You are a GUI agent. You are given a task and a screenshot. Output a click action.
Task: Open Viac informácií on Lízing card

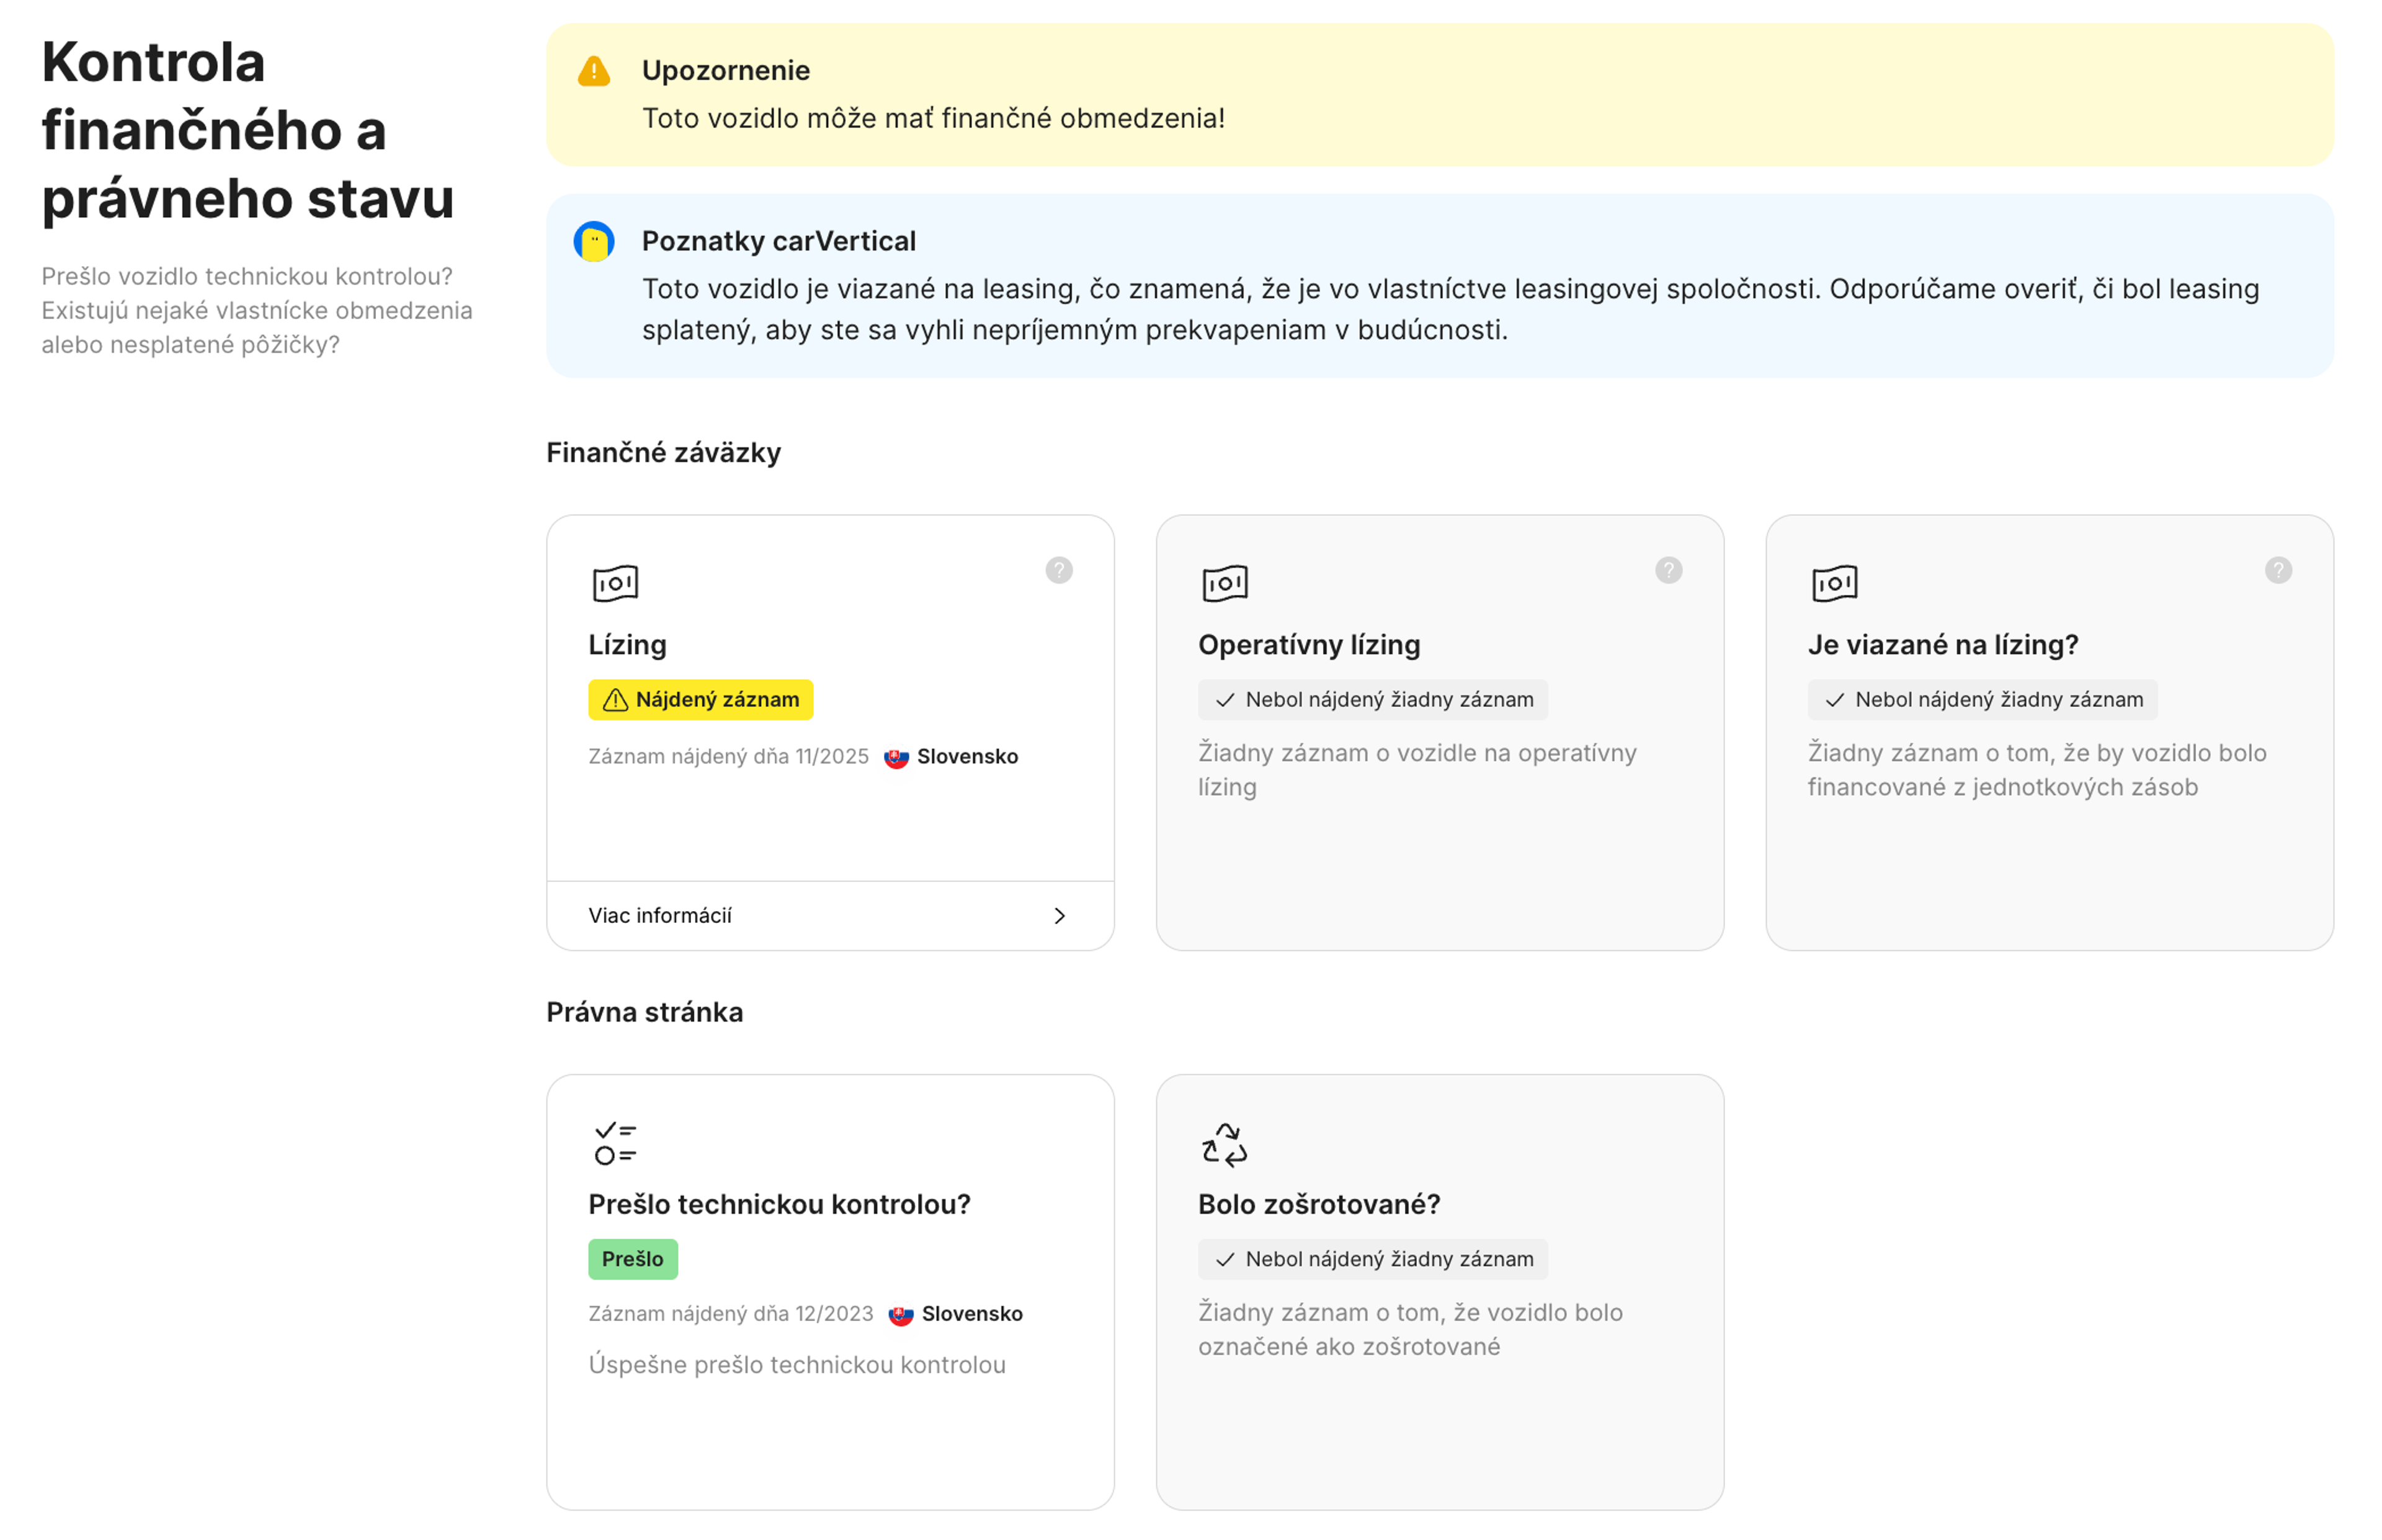(830, 916)
